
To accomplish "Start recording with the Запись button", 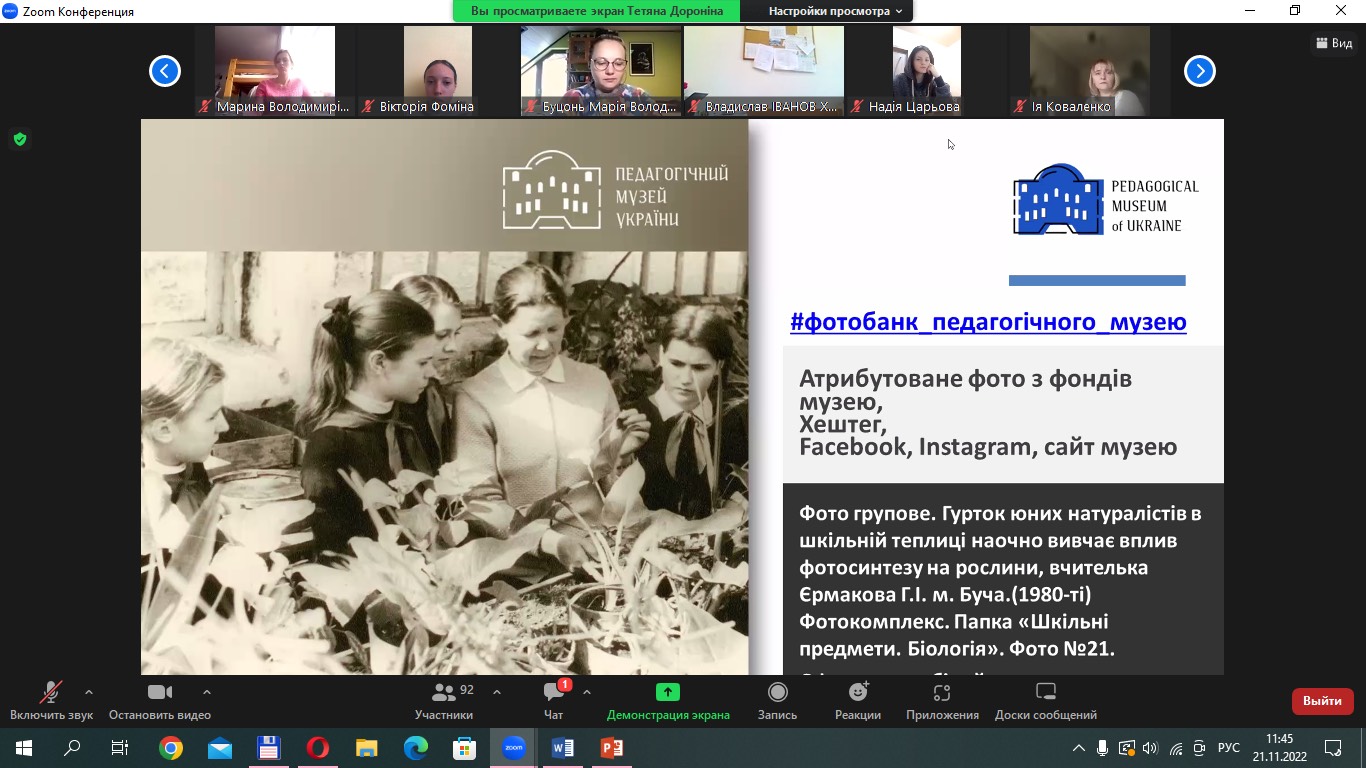I will click(777, 700).
